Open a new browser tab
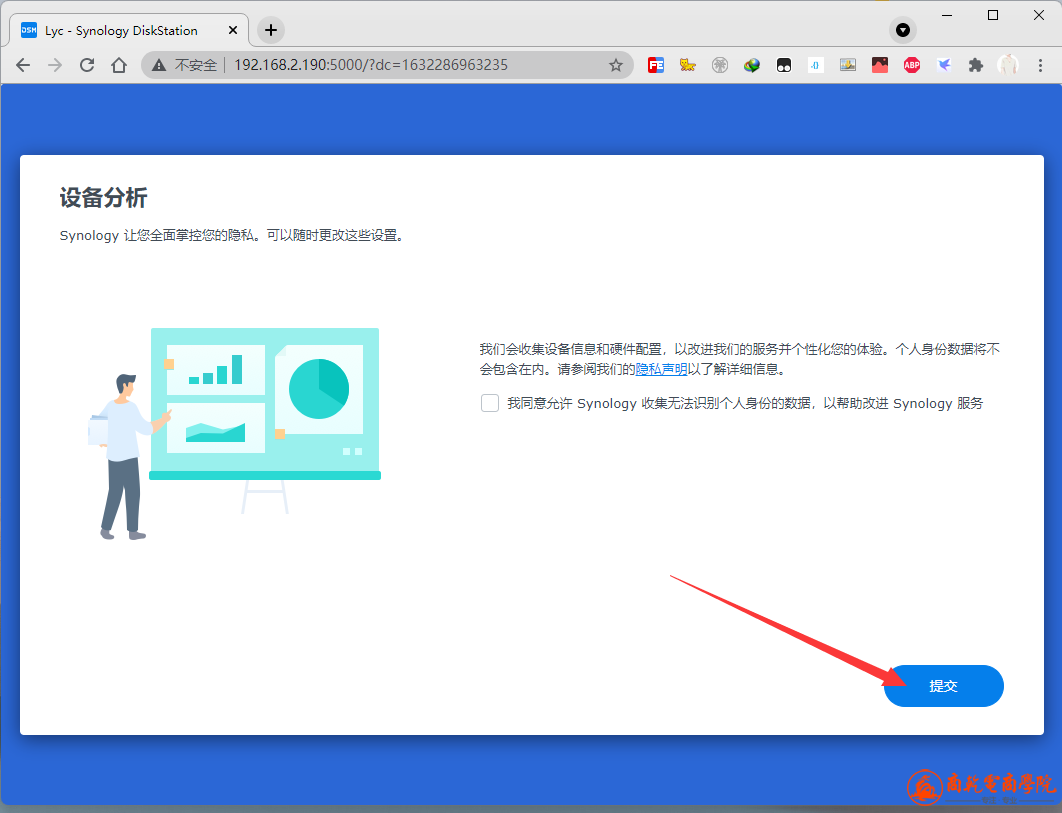 (x=271, y=30)
